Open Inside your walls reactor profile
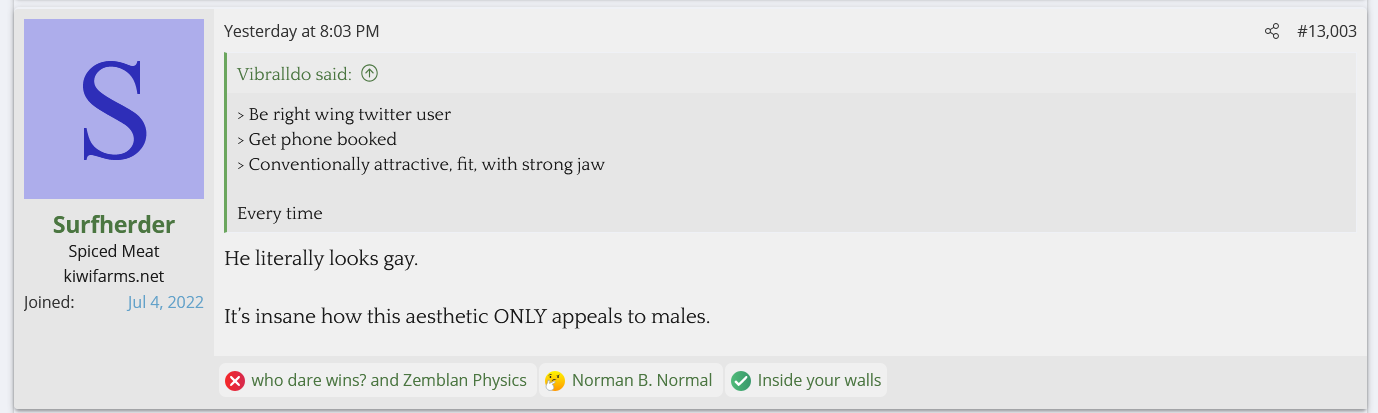The width and height of the screenshot is (1378, 413). pos(819,381)
